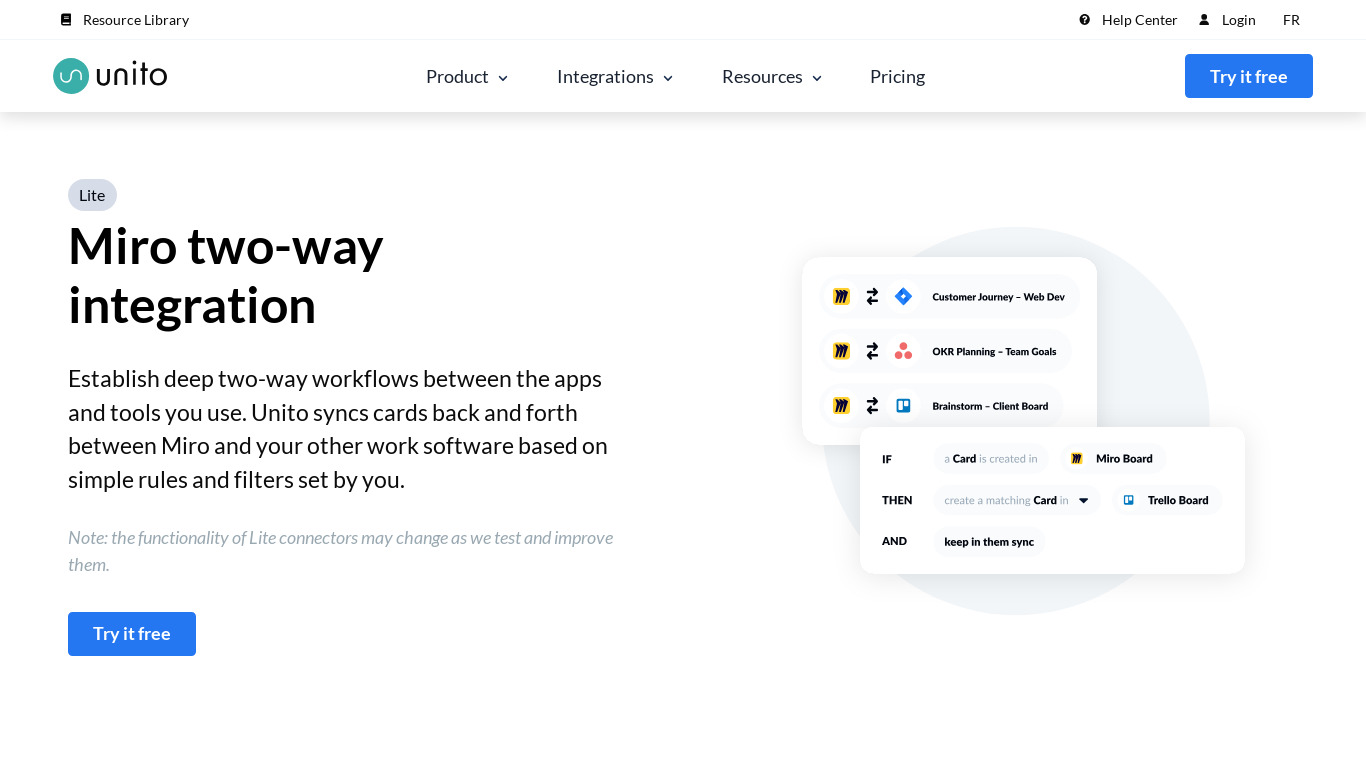1366x768 pixels.
Task: Go to the Pricing page
Action: click(897, 77)
